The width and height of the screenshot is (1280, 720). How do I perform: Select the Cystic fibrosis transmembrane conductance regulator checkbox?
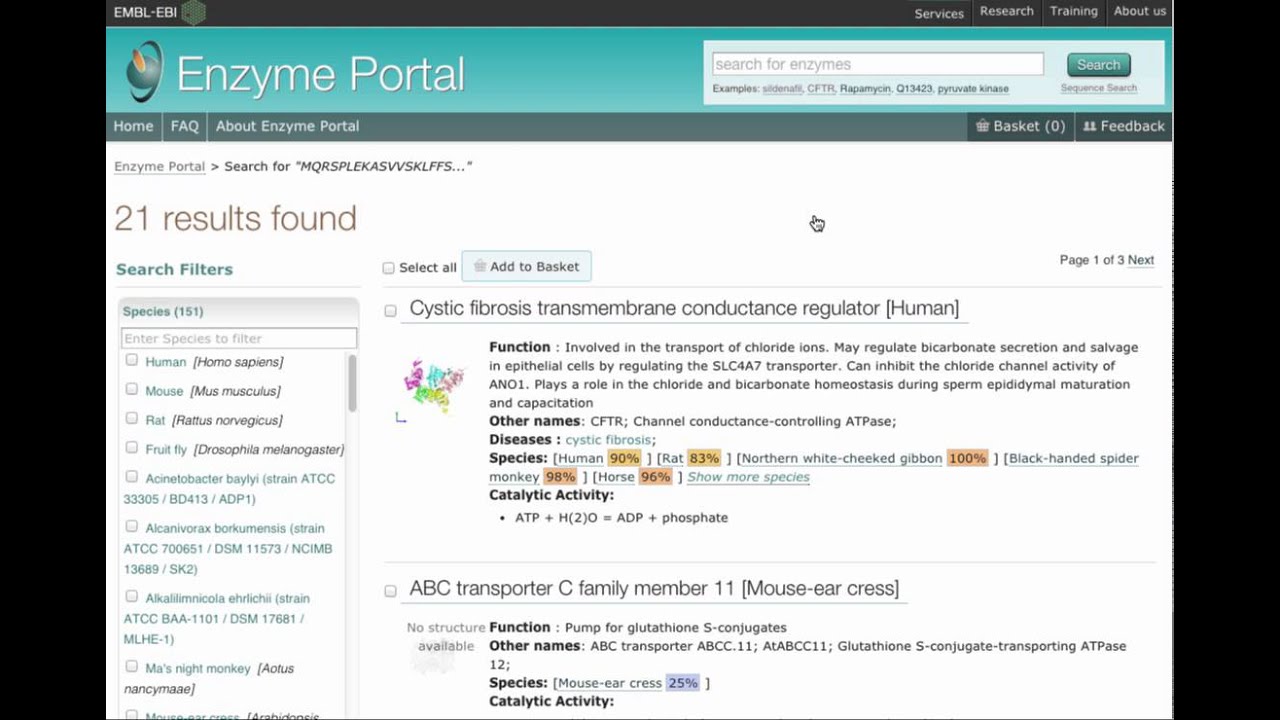pos(391,311)
